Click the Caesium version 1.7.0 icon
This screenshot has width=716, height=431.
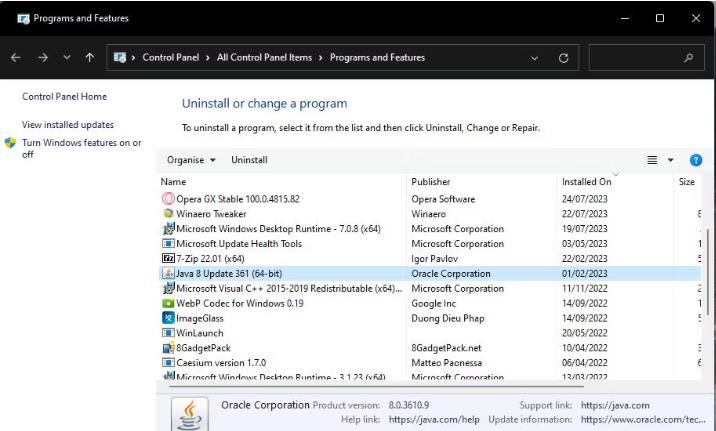[168, 363]
